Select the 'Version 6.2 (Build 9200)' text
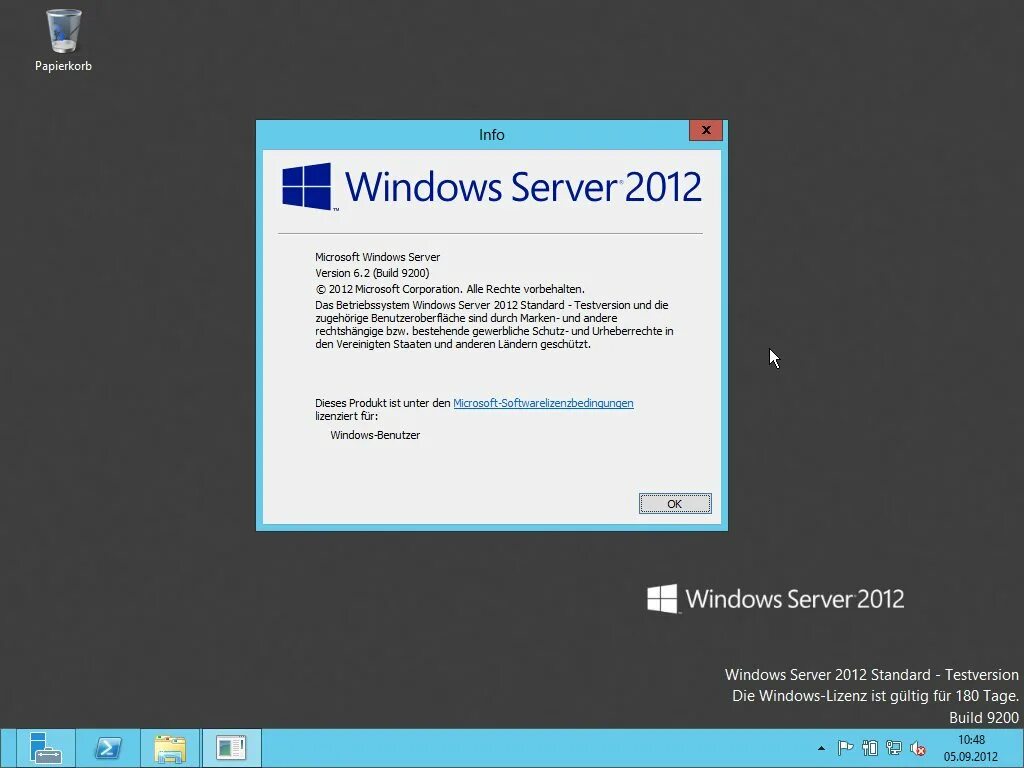The width and height of the screenshot is (1024, 768). (x=372, y=273)
